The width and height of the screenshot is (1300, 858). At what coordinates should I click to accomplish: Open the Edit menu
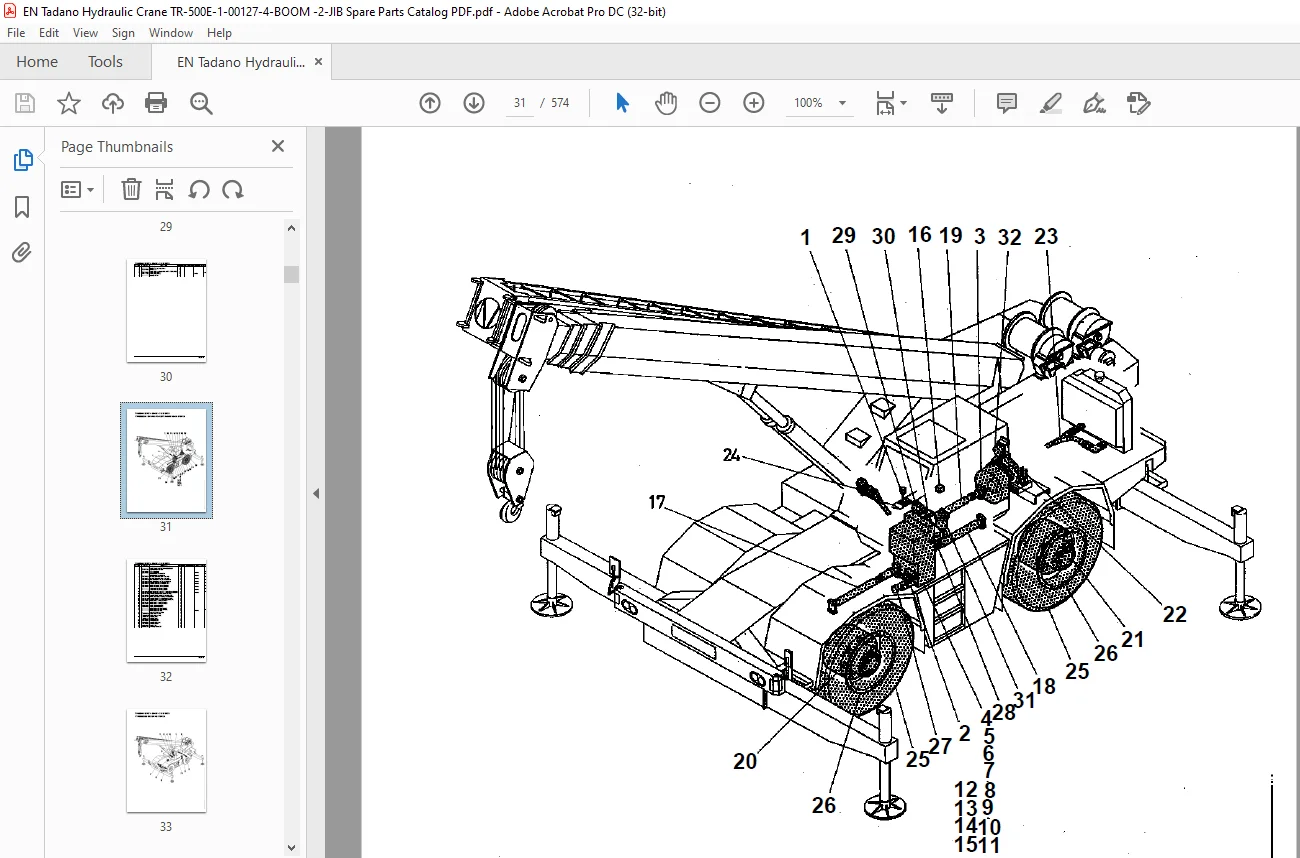coord(49,33)
